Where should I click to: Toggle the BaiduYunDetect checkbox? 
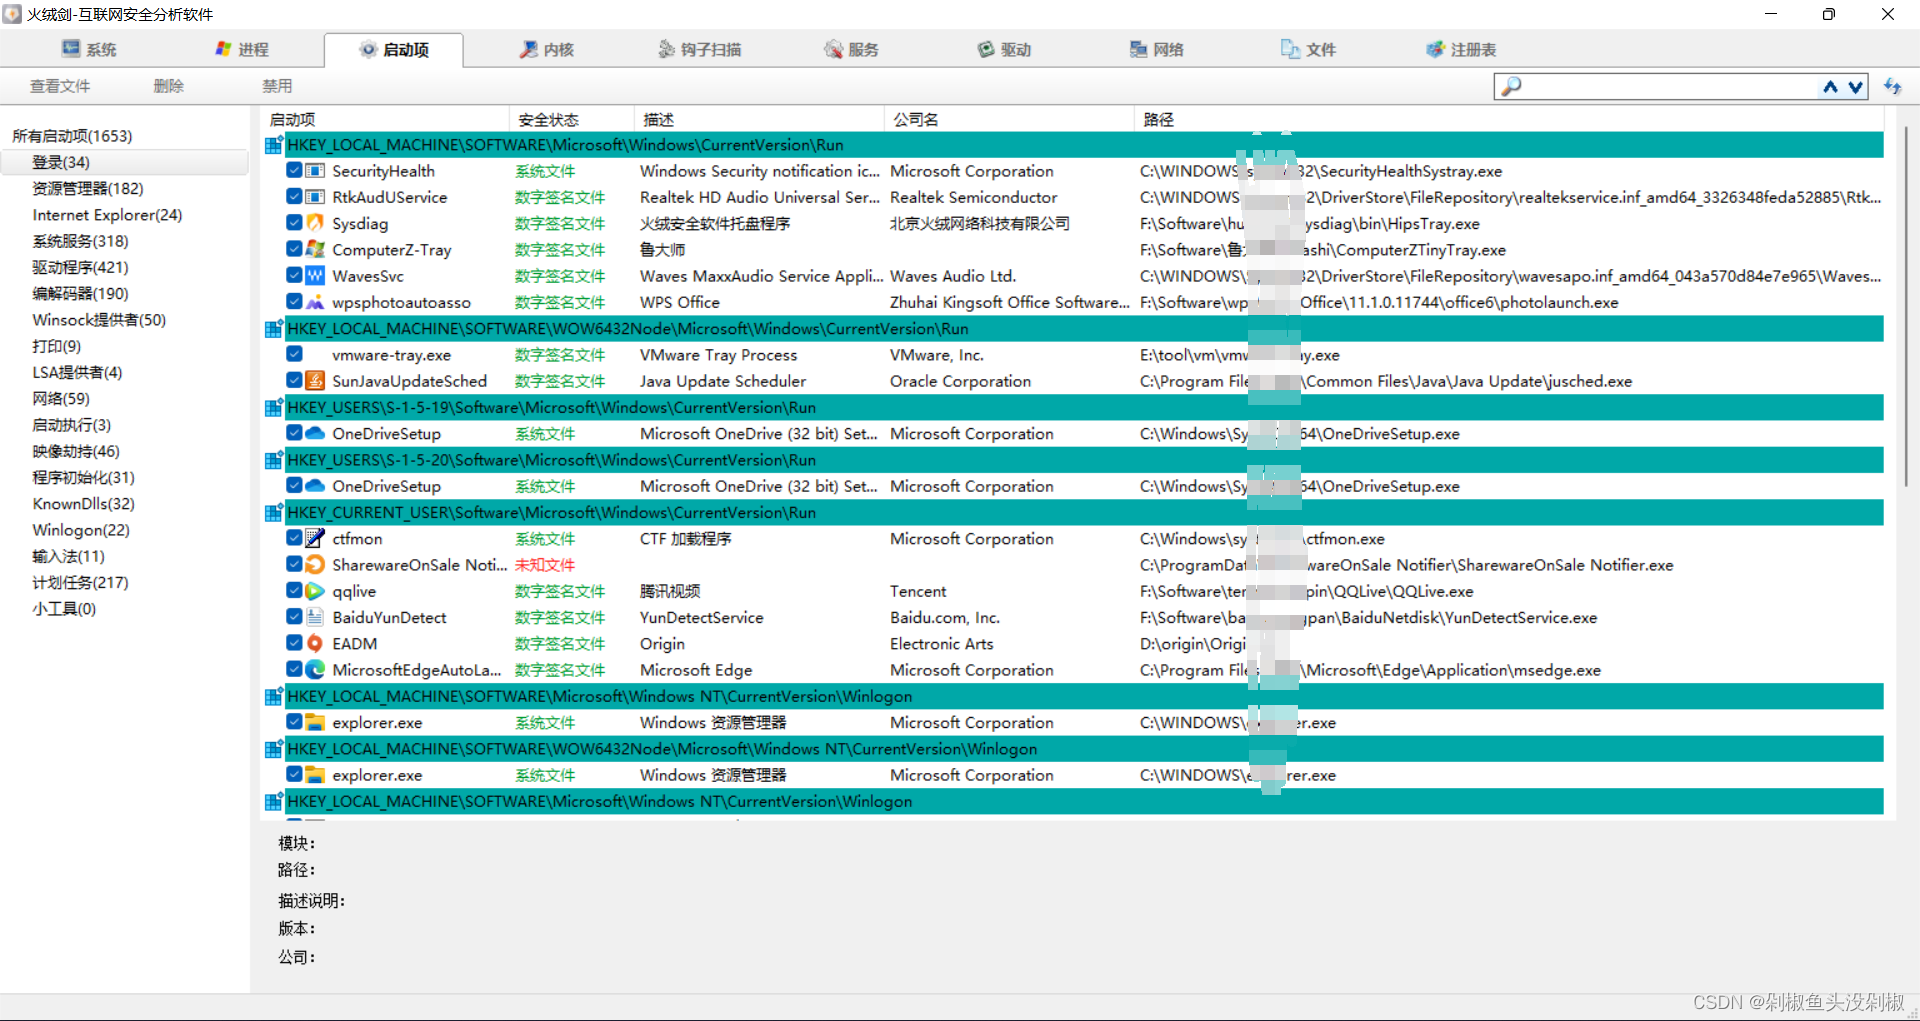pyautogui.click(x=294, y=616)
